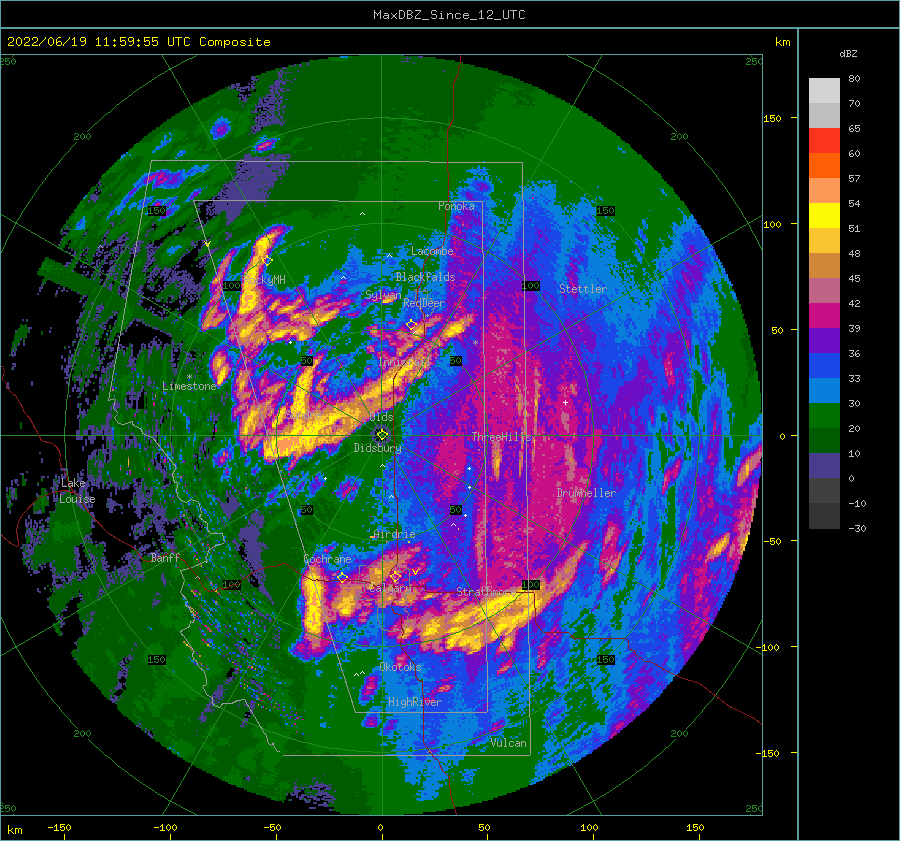
Task: Click the slate 10 dBZ legend swatch
Action: click(x=824, y=466)
